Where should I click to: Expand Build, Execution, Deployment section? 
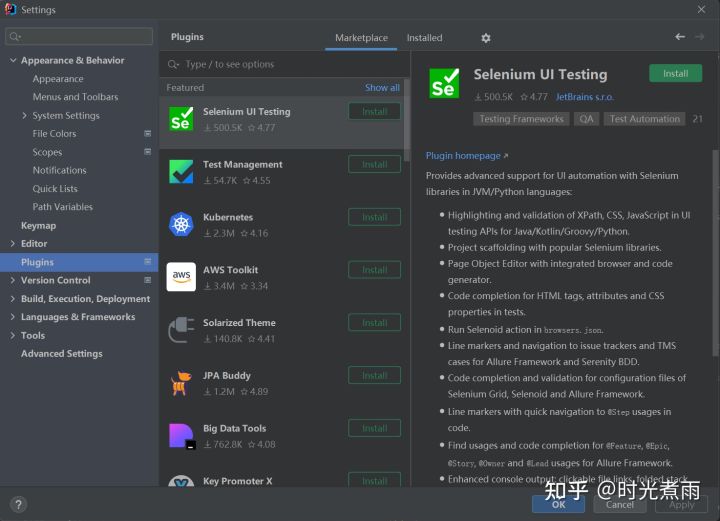point(12,298)
